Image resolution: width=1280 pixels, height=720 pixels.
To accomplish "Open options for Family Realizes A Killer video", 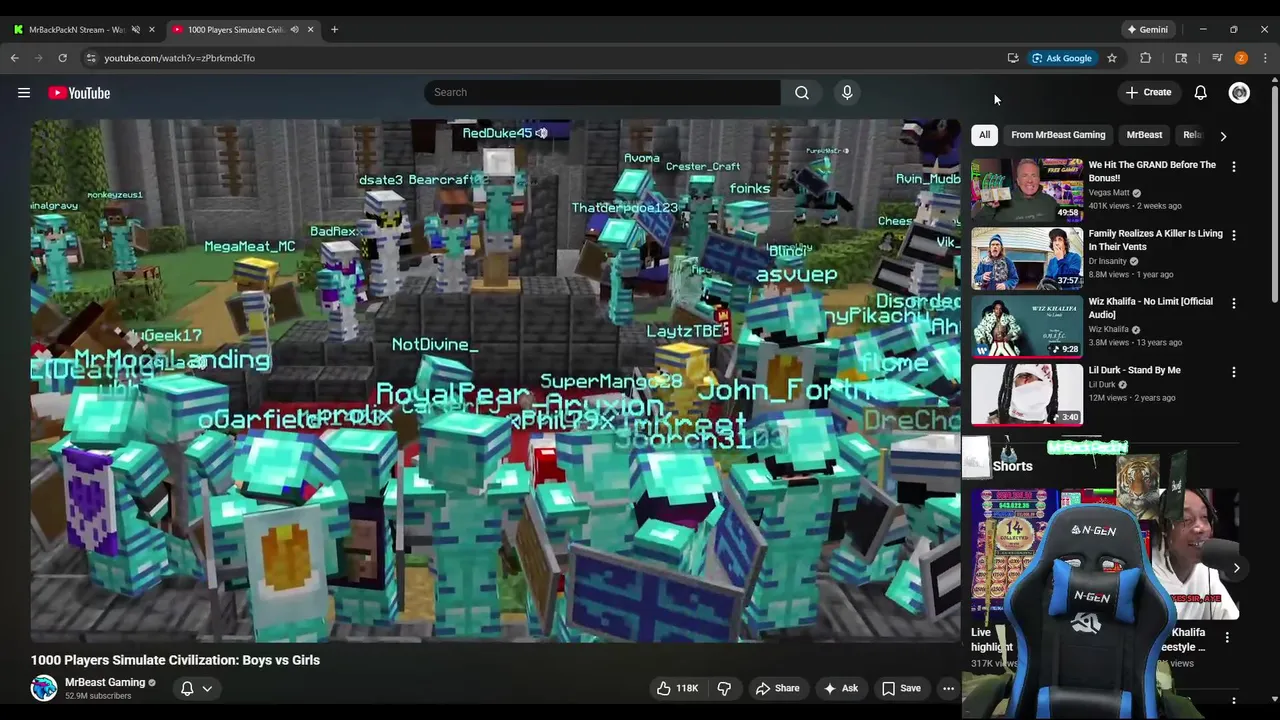I will (x=1233, y=235).
